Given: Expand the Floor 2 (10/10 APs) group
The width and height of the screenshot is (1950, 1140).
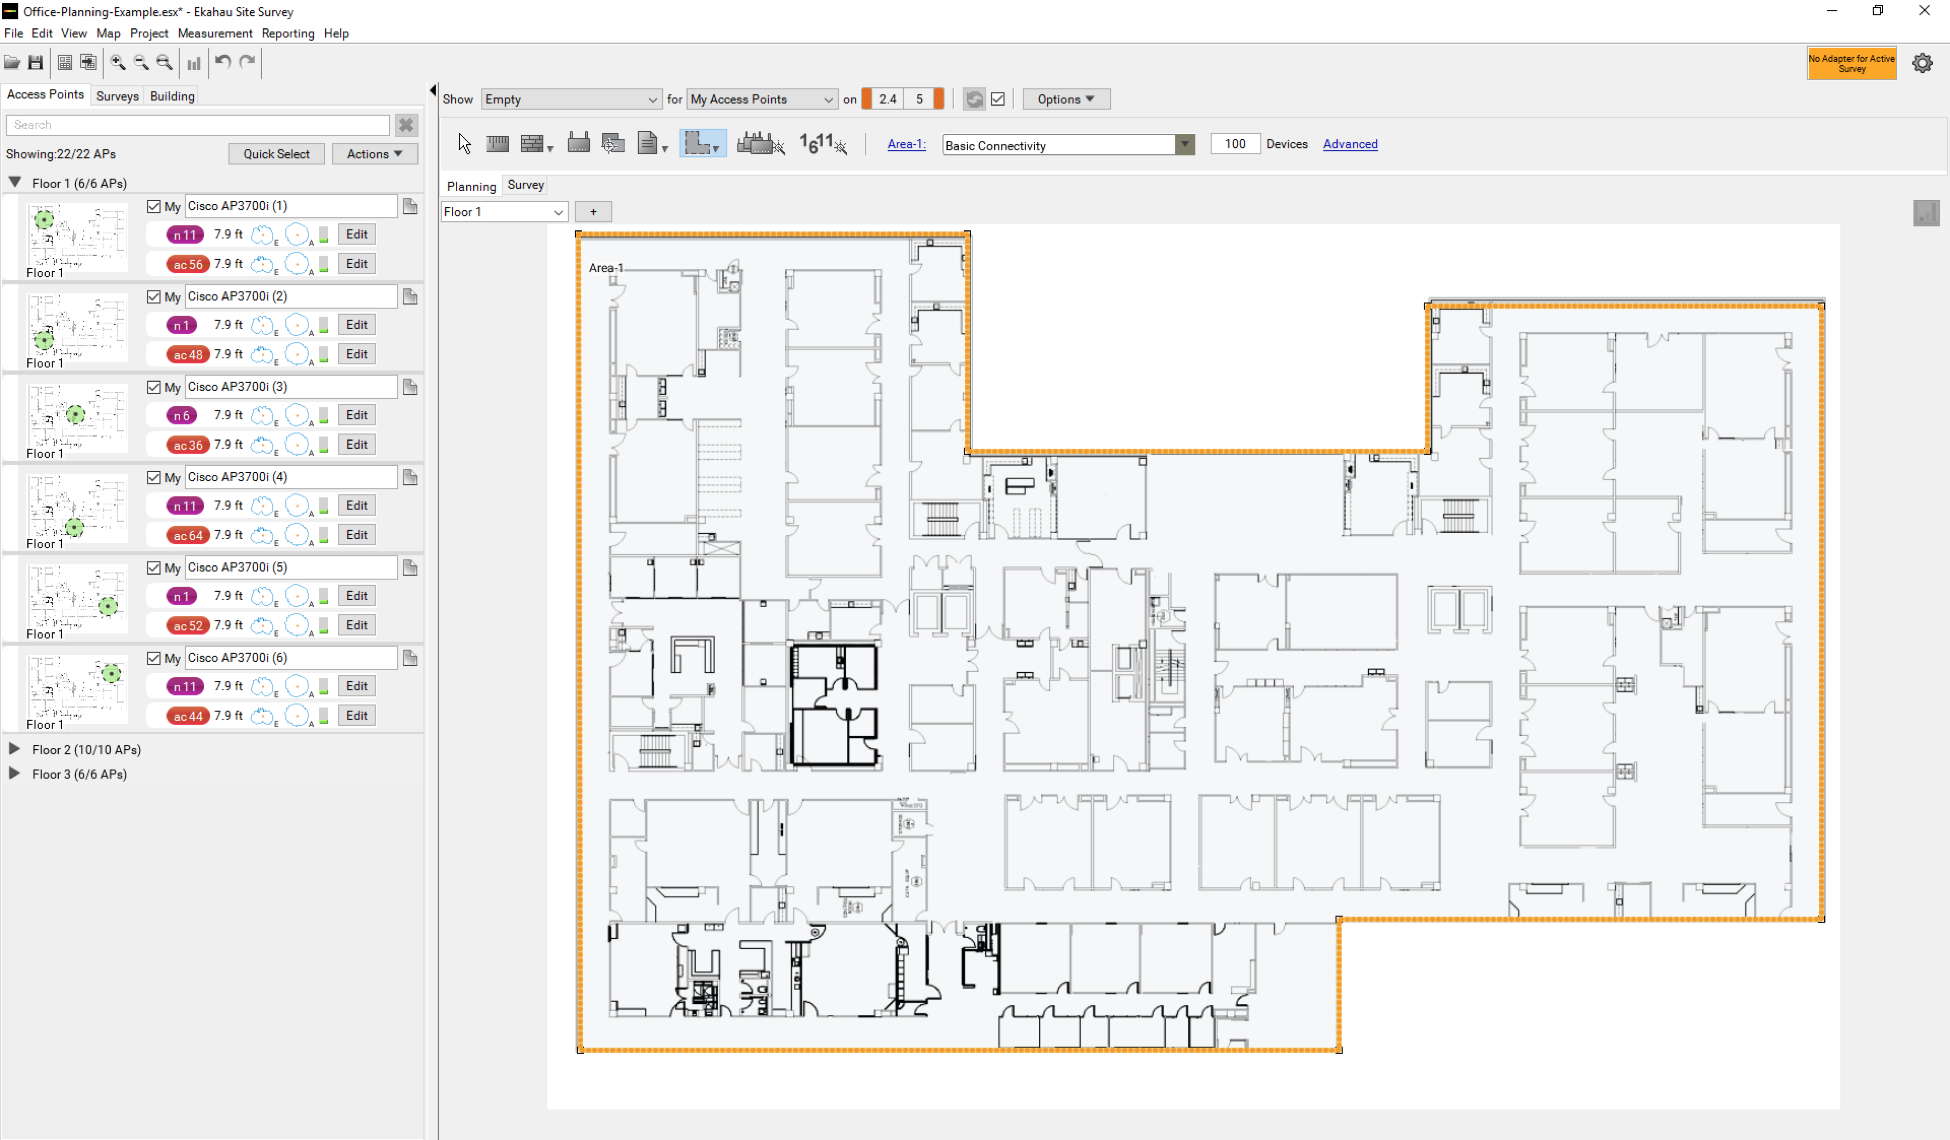Looking at the screenshot, I should (14, 748).
